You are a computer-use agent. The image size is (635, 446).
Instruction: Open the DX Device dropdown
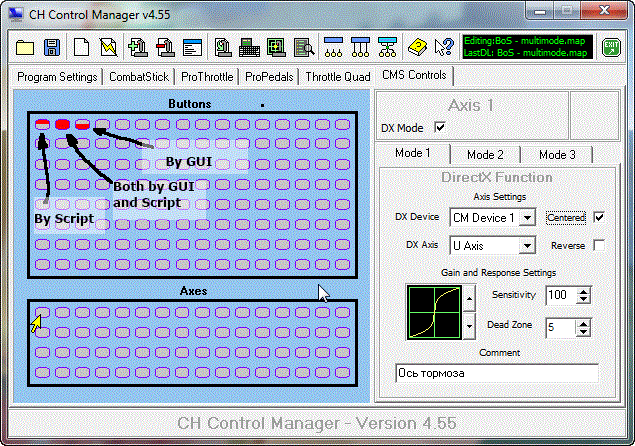527,218
